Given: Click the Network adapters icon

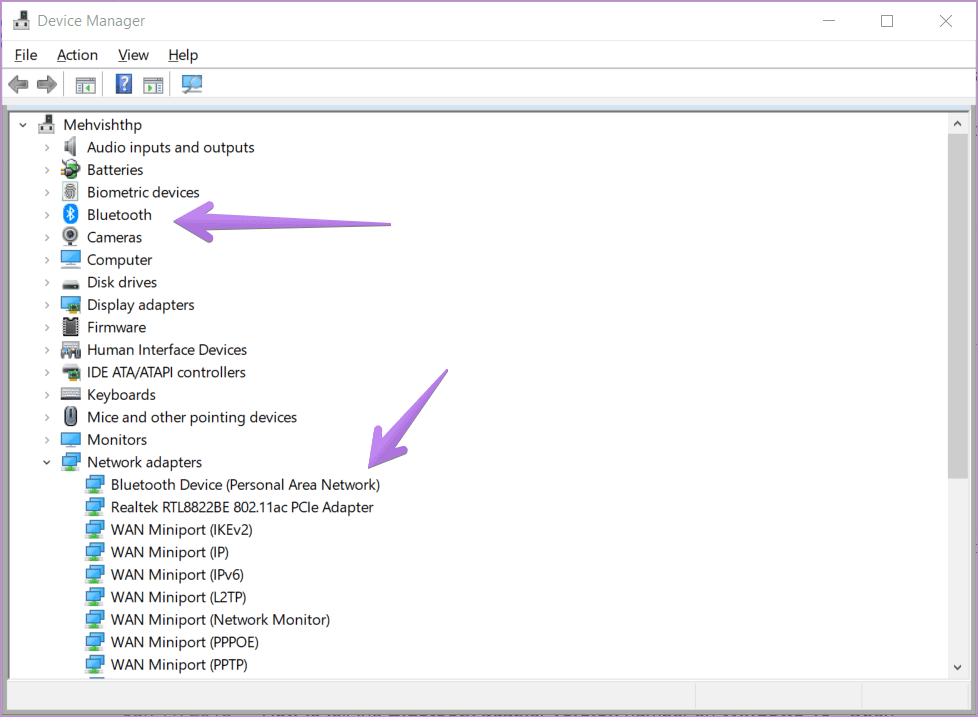Looking at the screenshot, I should coord(70,462).
